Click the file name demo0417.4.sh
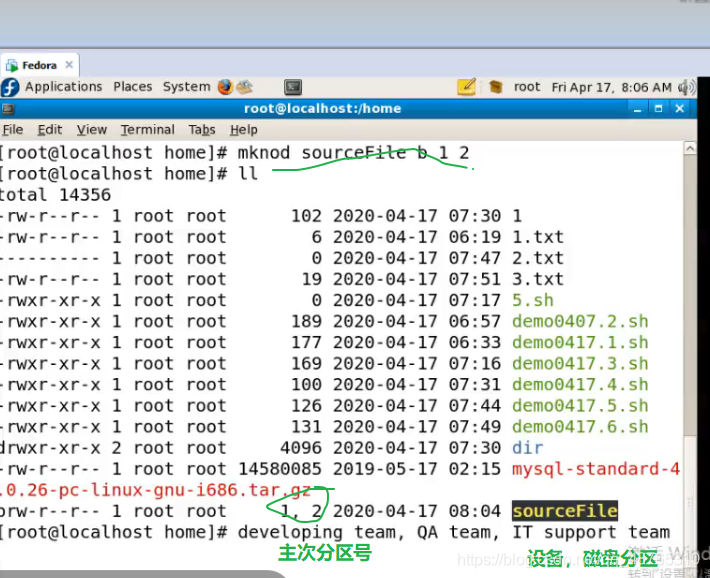The image size is (710, 578). tap(580, 384)
